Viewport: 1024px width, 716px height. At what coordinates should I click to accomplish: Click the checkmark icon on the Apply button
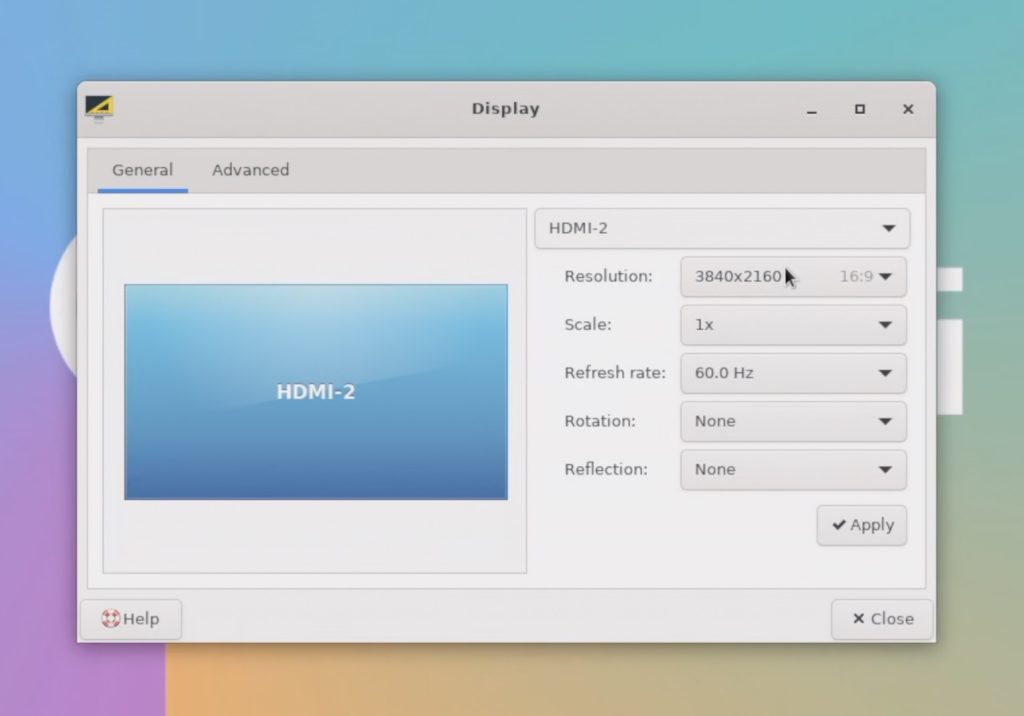coord(838,525)
